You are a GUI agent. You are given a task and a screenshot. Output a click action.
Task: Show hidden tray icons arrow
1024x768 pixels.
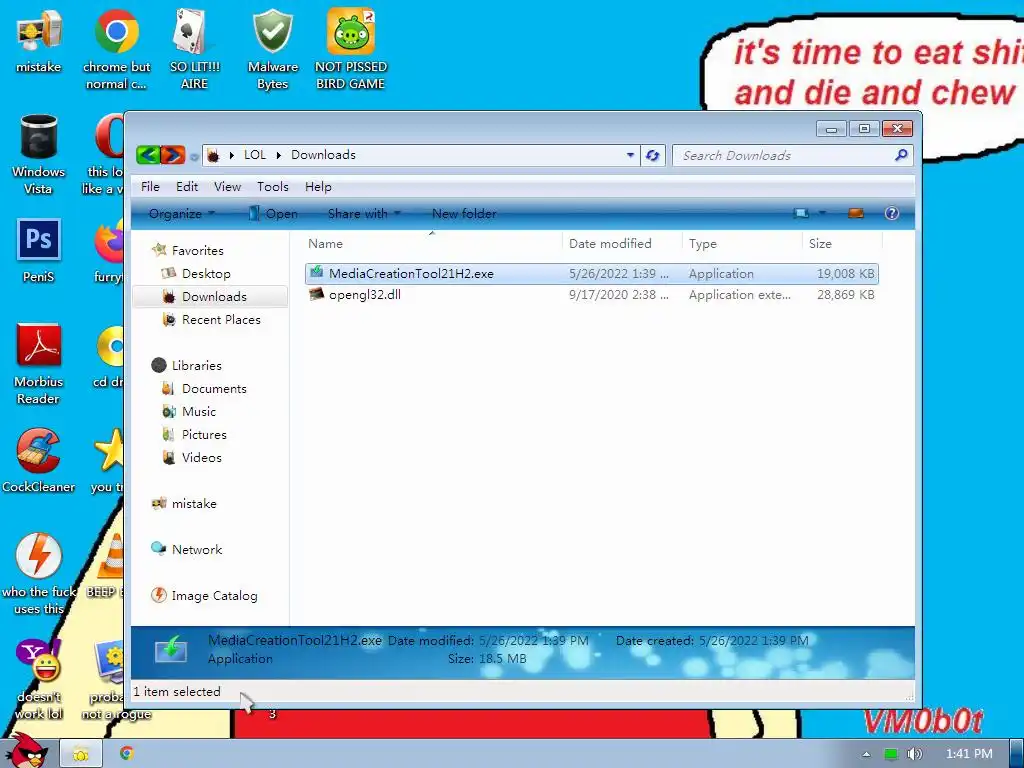click(866, 754)
